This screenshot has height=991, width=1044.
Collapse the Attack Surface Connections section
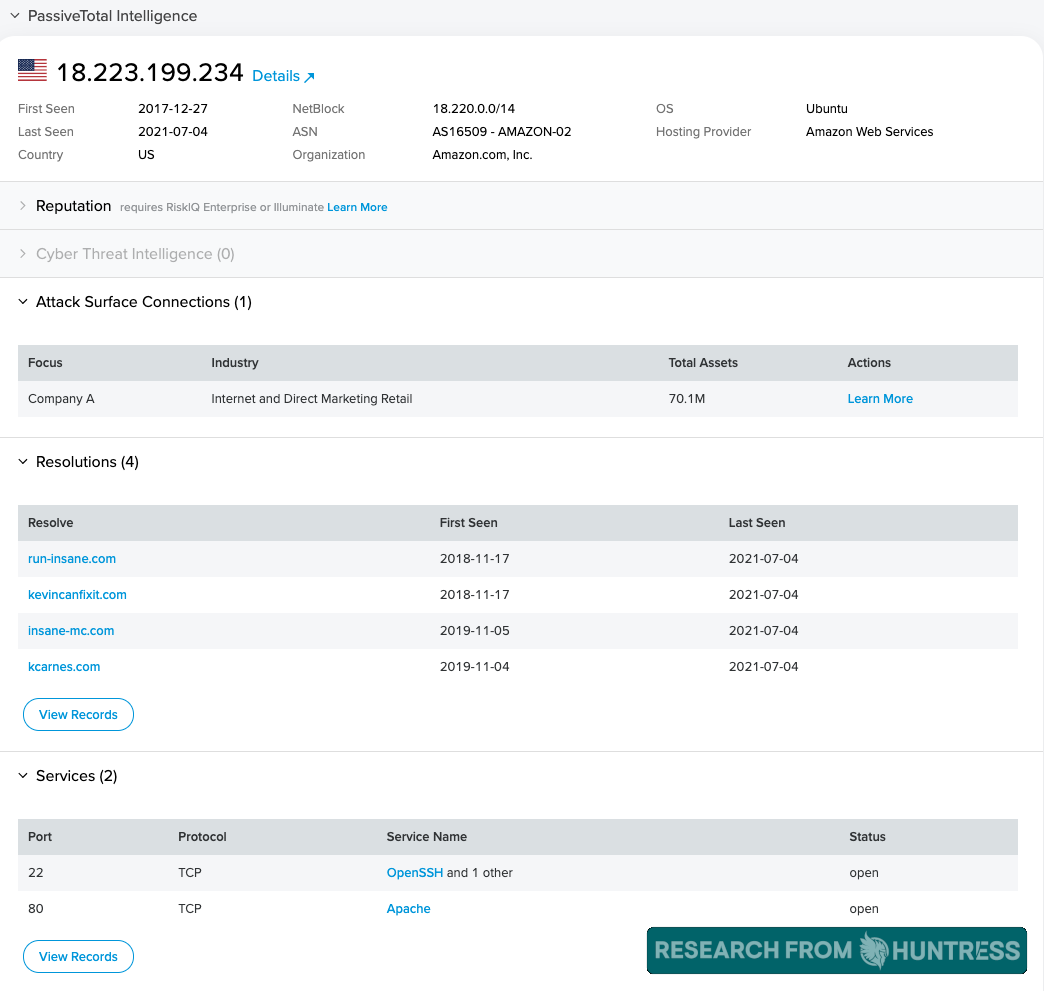pos(22,301)
